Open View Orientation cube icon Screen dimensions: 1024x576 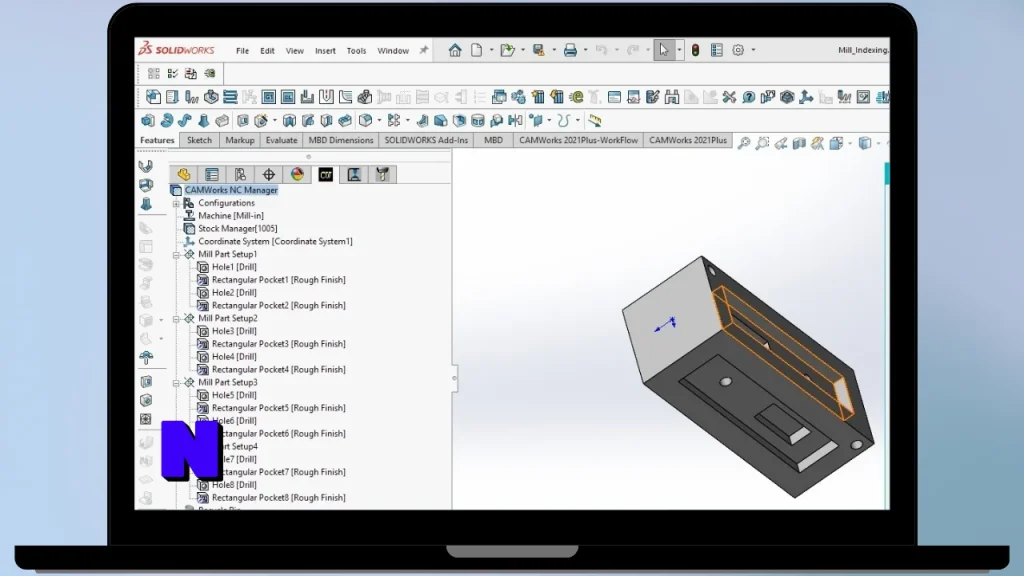click(x=837, y=143)
